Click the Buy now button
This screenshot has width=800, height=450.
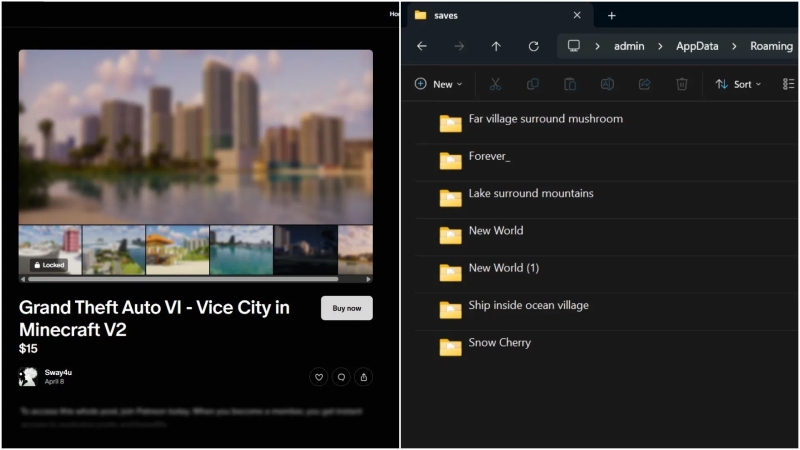point(347,308)
